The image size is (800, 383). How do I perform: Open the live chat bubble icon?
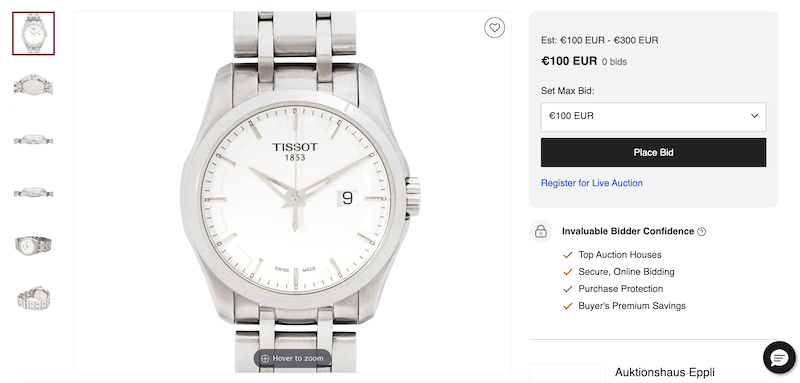(x=779, y=358)
